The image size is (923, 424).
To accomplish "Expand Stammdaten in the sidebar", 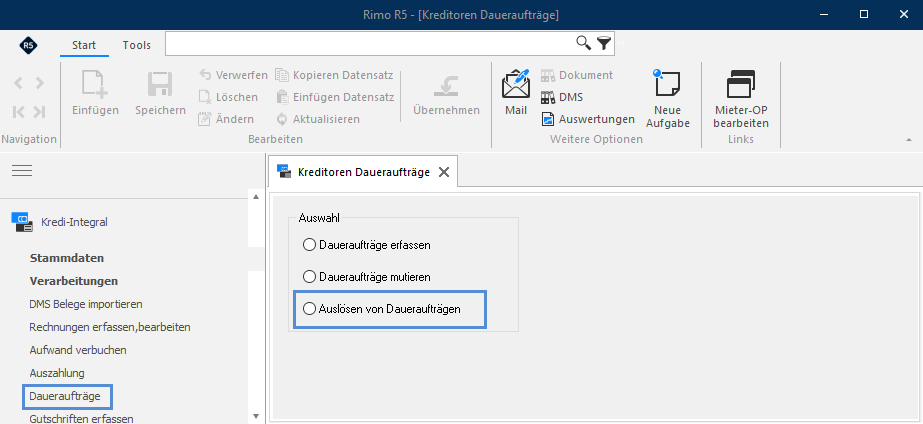I will click(67, 258).
